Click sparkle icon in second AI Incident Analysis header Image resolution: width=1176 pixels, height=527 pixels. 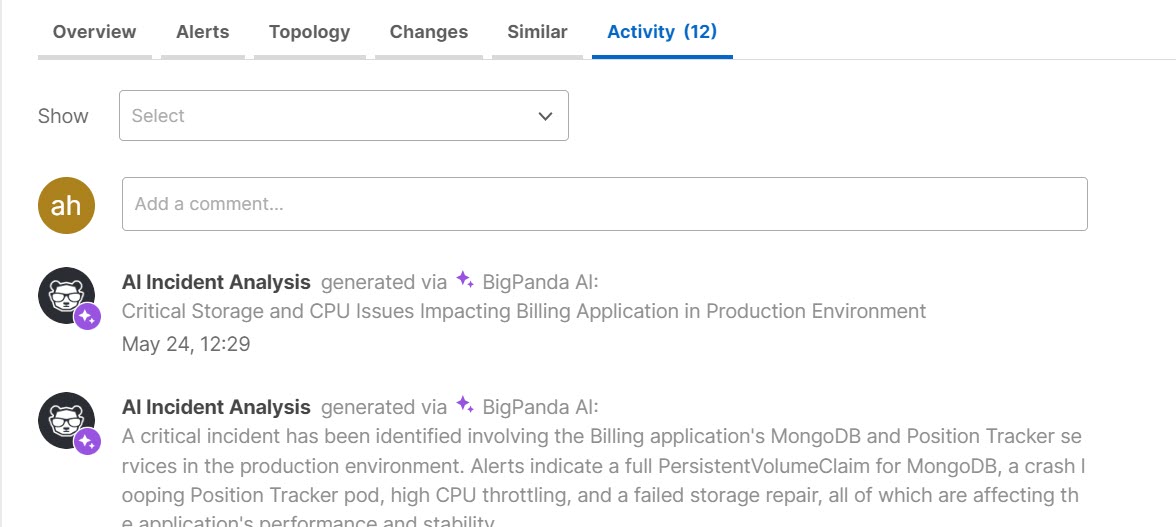[x=465, y=405]
